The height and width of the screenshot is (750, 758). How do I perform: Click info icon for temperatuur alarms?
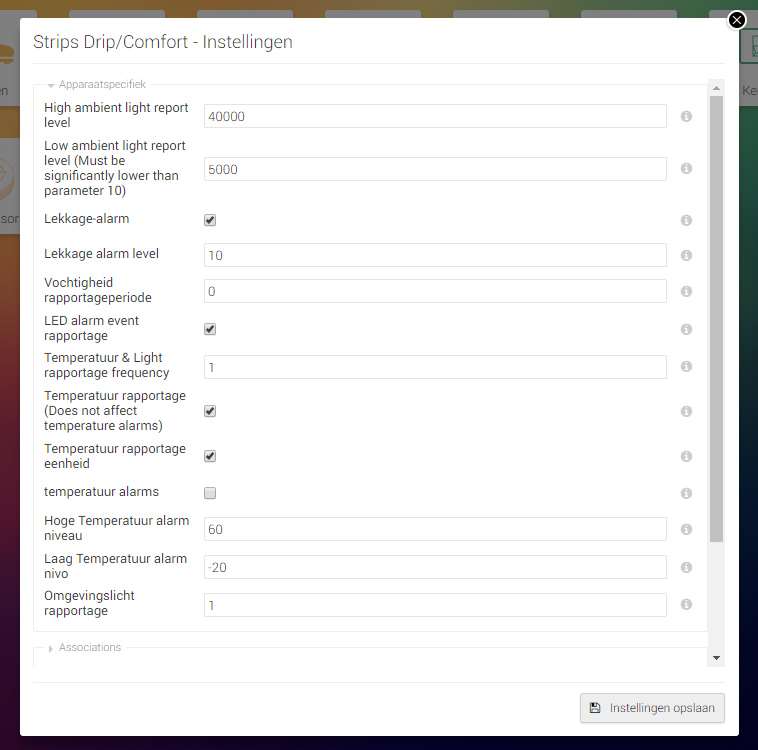(x=686, y=493)
